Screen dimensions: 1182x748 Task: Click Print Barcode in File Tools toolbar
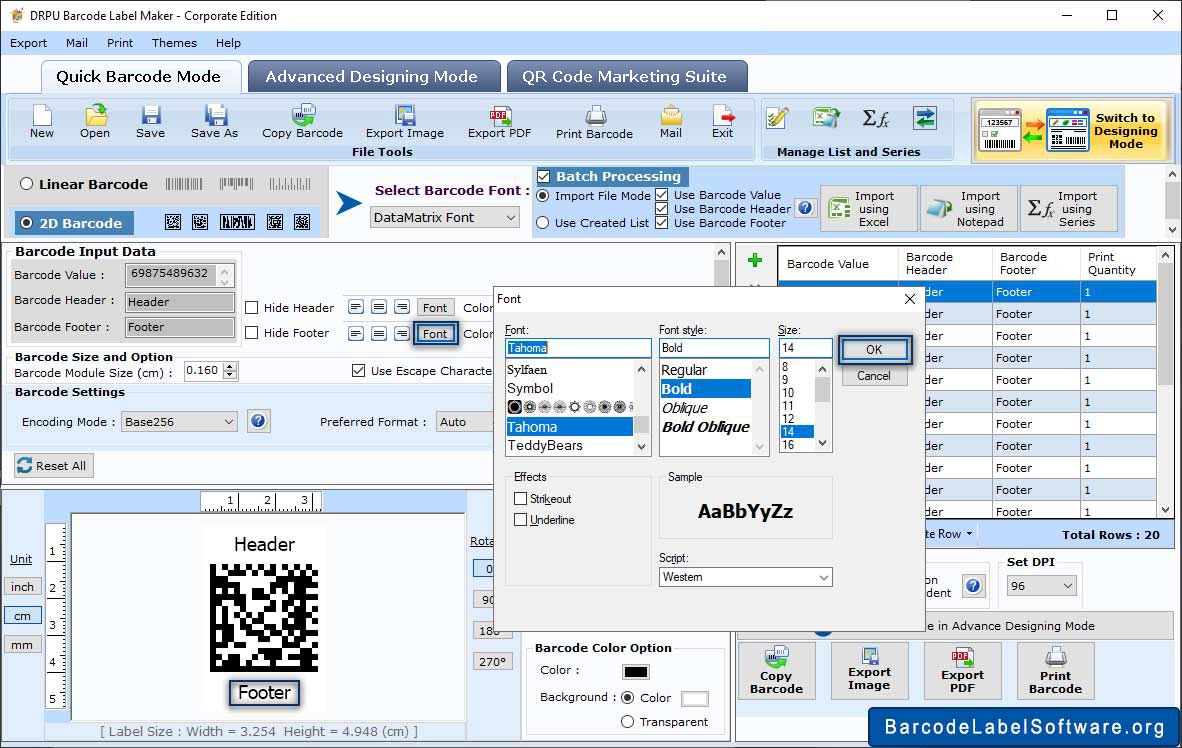[x=594, y=123]
